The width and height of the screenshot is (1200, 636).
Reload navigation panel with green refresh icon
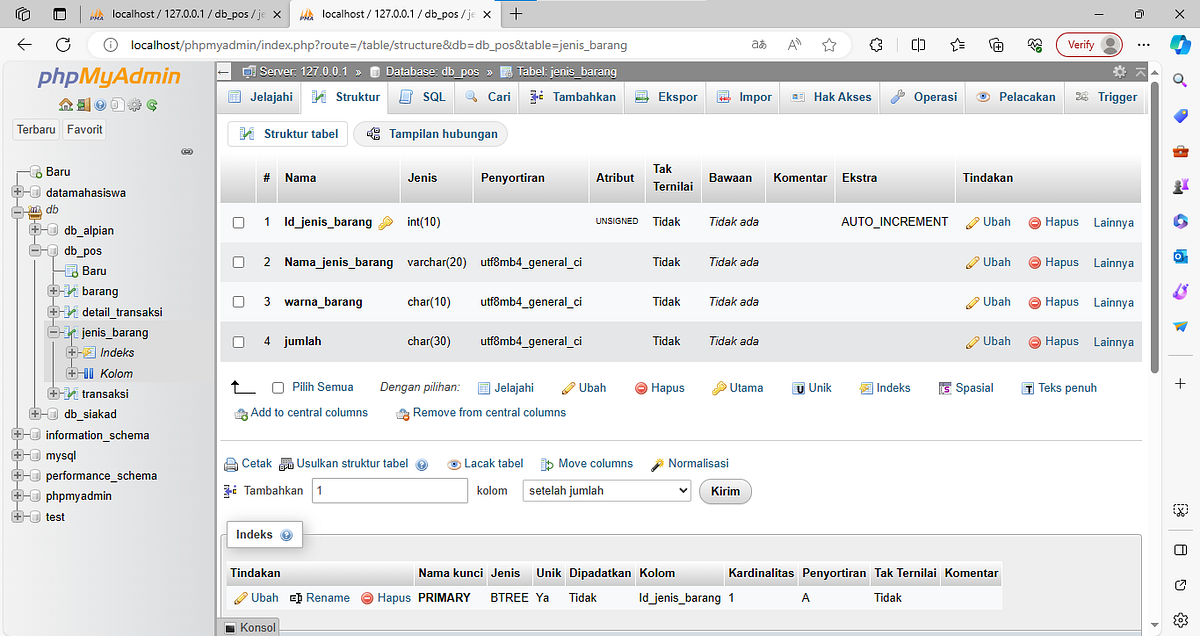(x=152, y=105)
